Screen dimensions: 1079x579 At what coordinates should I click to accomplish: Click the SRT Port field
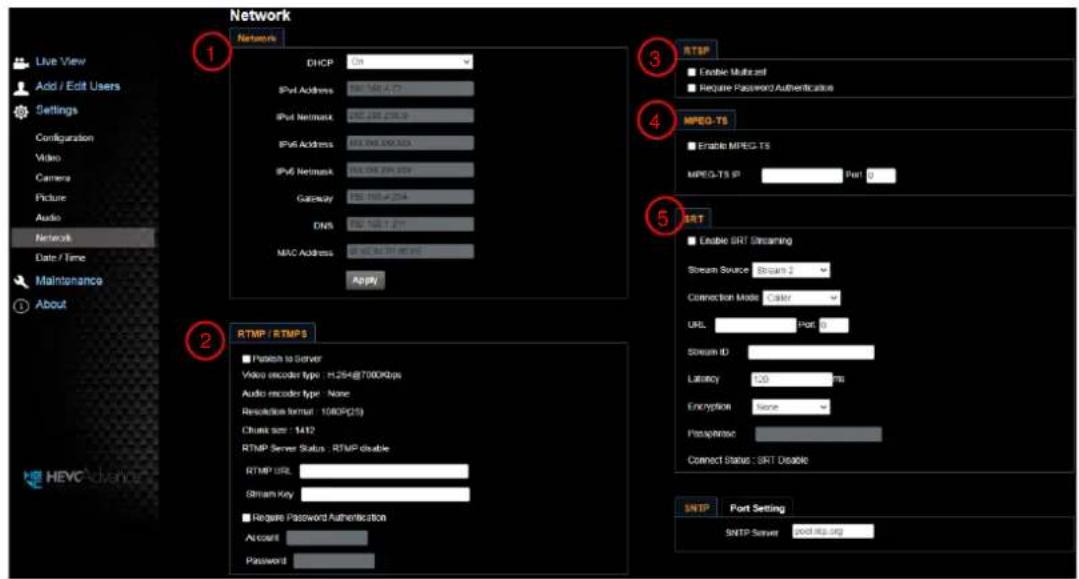(833, 325)
